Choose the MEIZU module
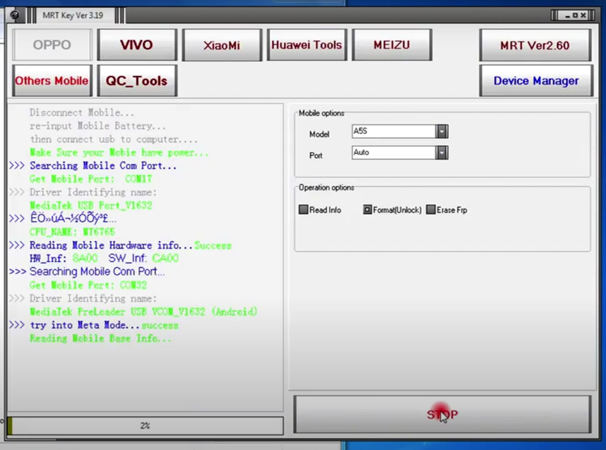 tap(392, 45)
